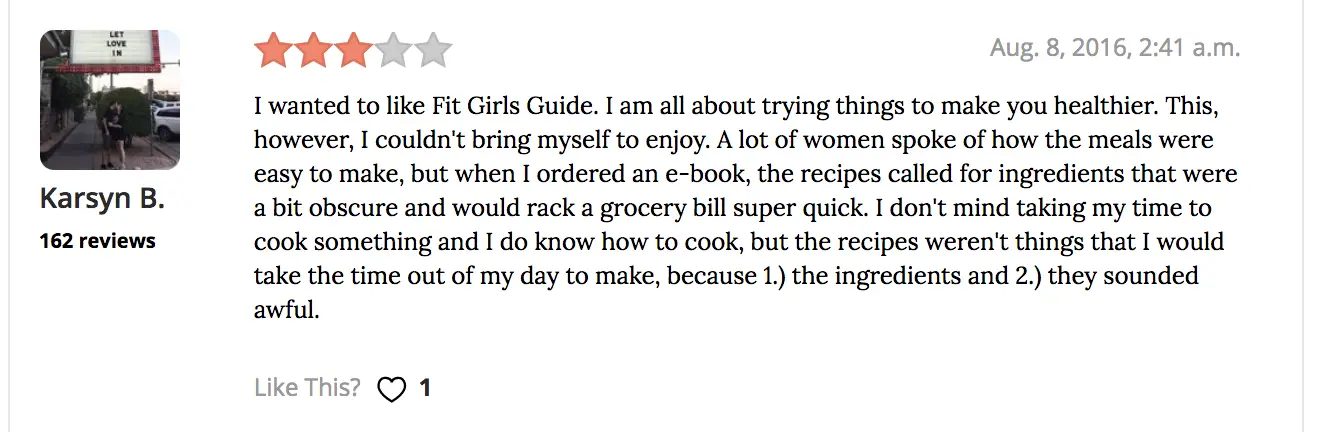Viewport: 1320px width, 432px height.
Task: Click the like count number 1
Action: [x=425, y=388]
